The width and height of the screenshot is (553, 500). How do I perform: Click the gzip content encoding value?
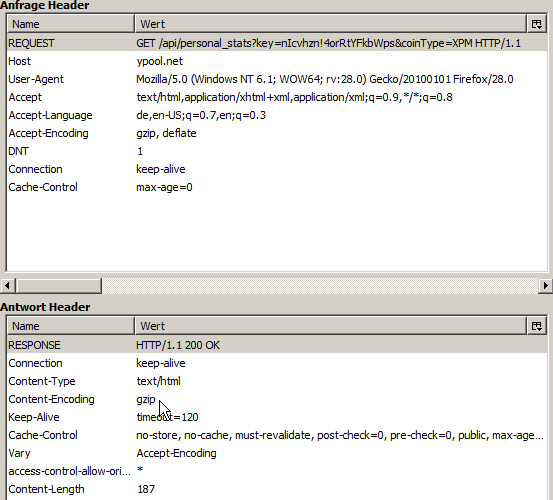[x=146, y=400]
